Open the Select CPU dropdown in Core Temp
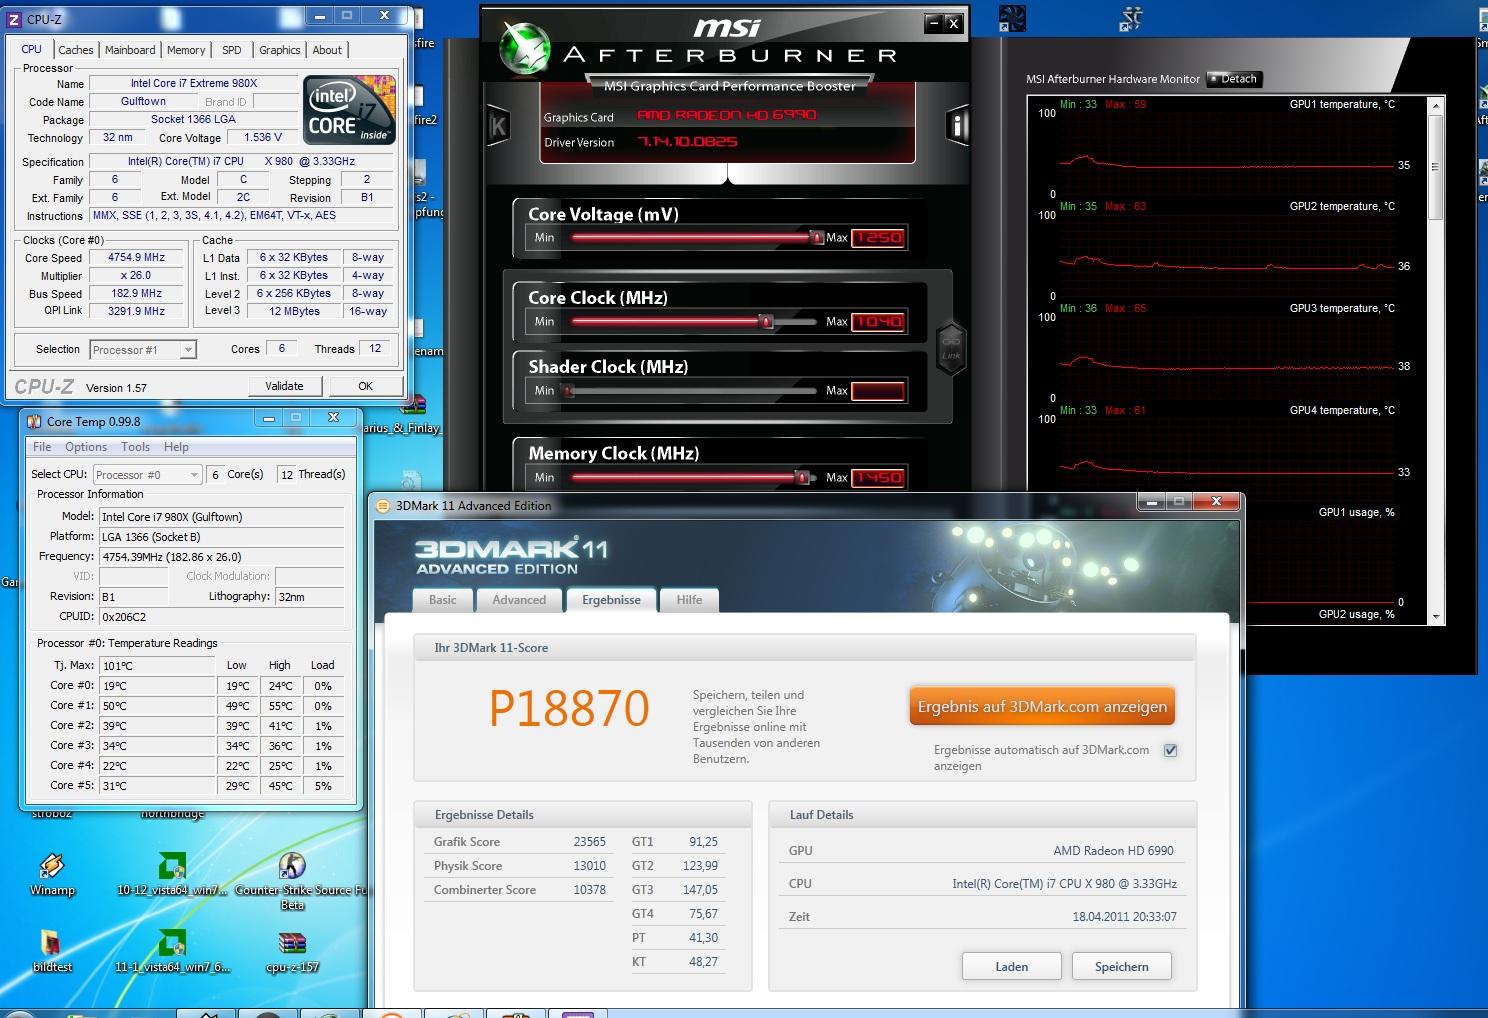Image resolution: width=1488 pixels, height=1018 pixels. tap(147, 475)
